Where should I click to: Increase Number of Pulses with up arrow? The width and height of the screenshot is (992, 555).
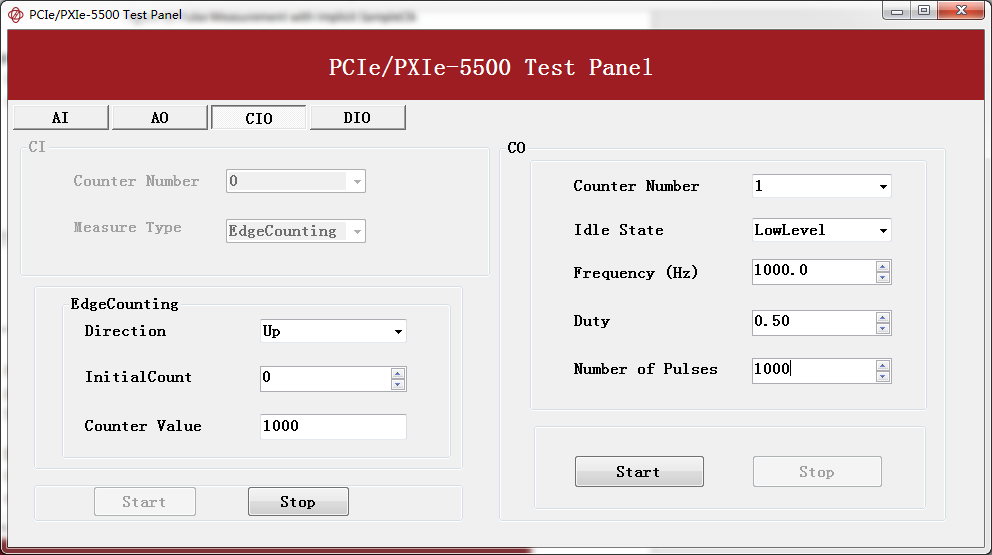(883, 365)
